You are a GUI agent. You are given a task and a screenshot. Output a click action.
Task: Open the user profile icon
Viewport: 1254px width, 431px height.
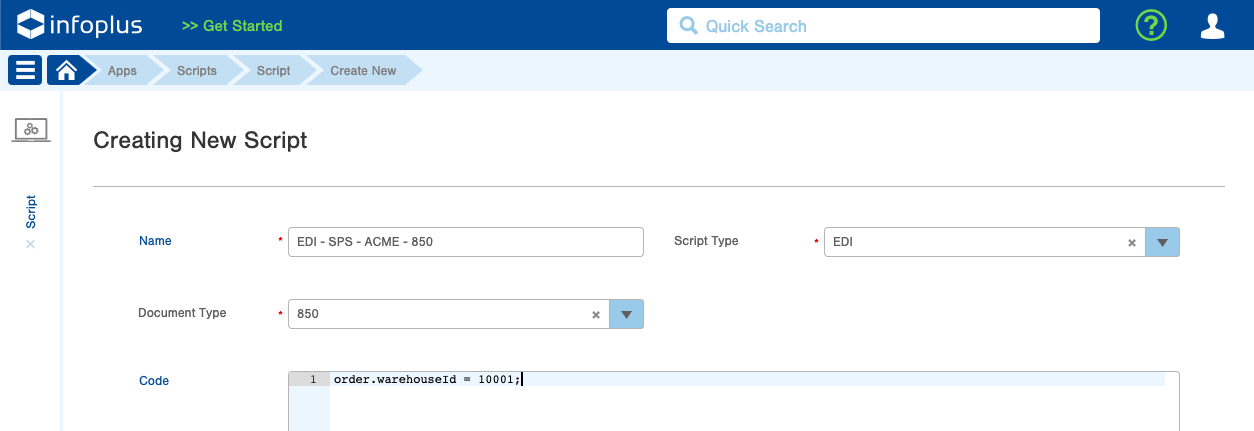point(1212,26)
